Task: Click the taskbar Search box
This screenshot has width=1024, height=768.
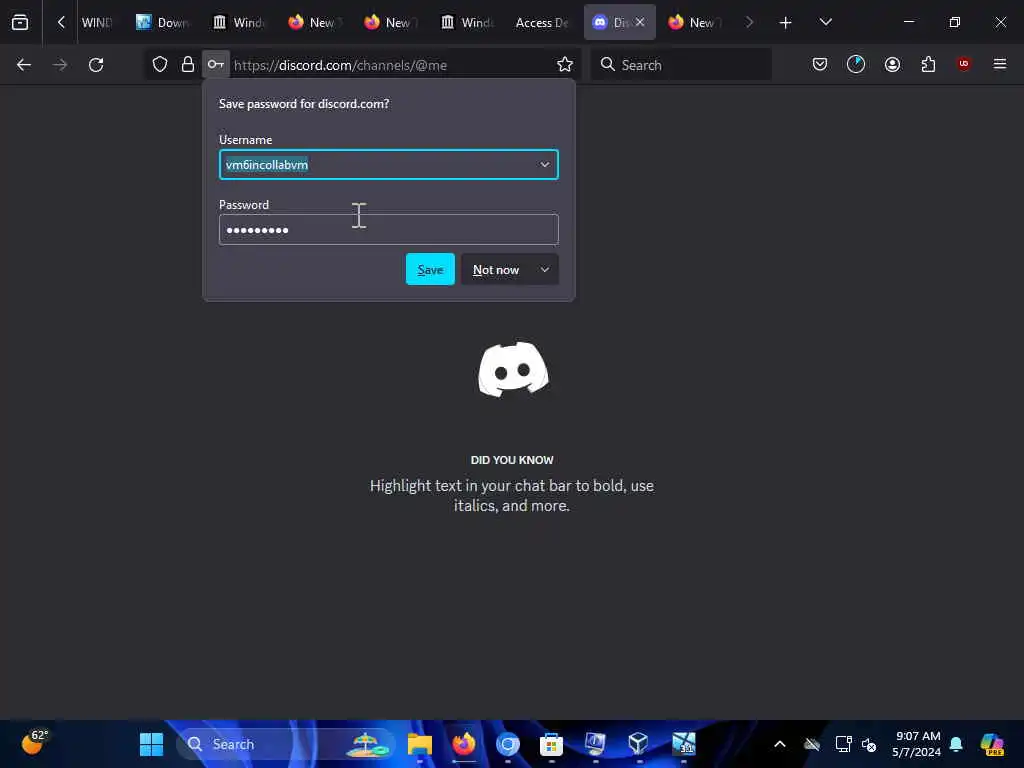Action: [286, 744]
